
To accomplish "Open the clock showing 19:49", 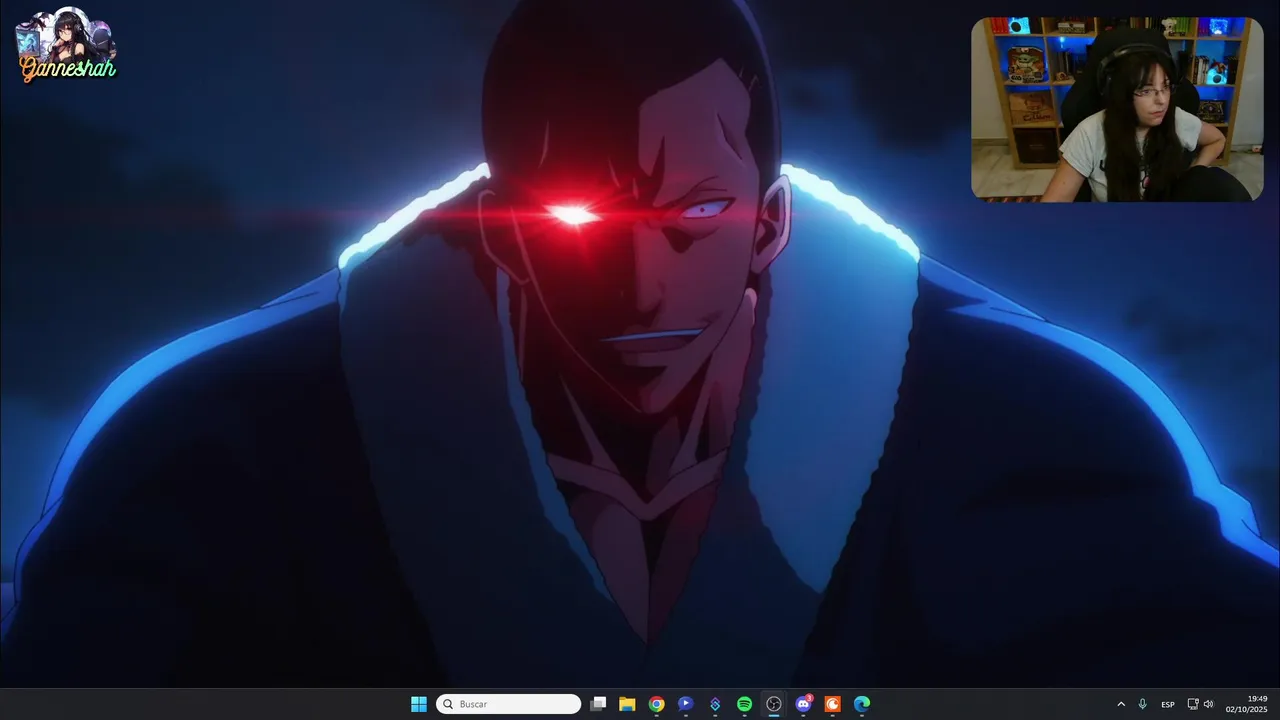I will click(1247, 704).
